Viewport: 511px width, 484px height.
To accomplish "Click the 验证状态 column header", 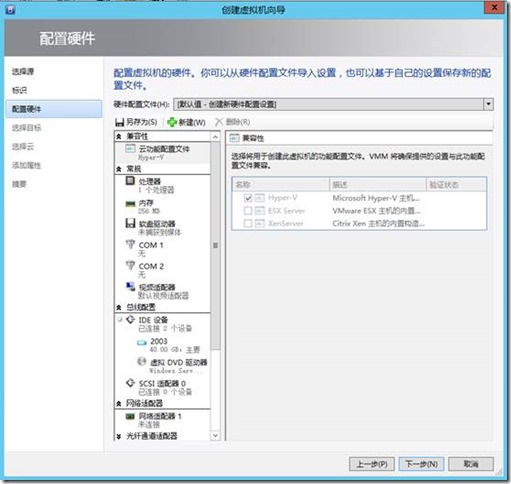I will (x=456, y=184).
